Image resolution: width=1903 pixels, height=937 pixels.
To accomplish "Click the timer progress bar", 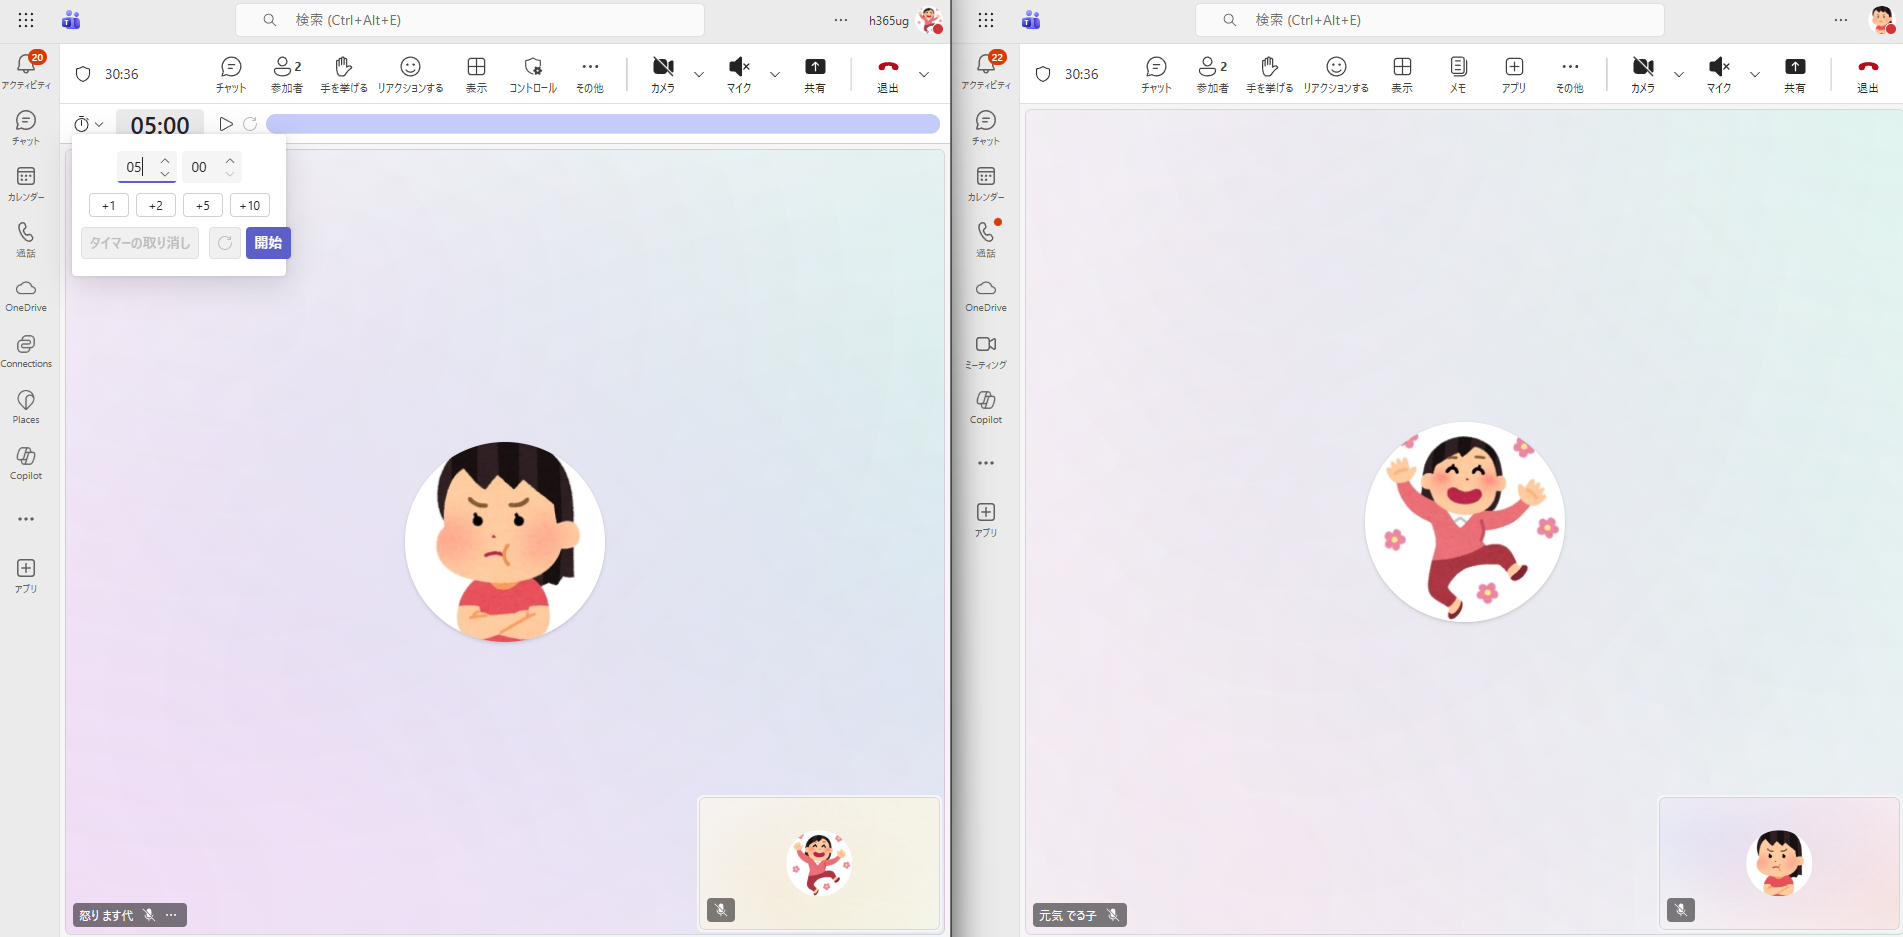I will coord(602,124).
